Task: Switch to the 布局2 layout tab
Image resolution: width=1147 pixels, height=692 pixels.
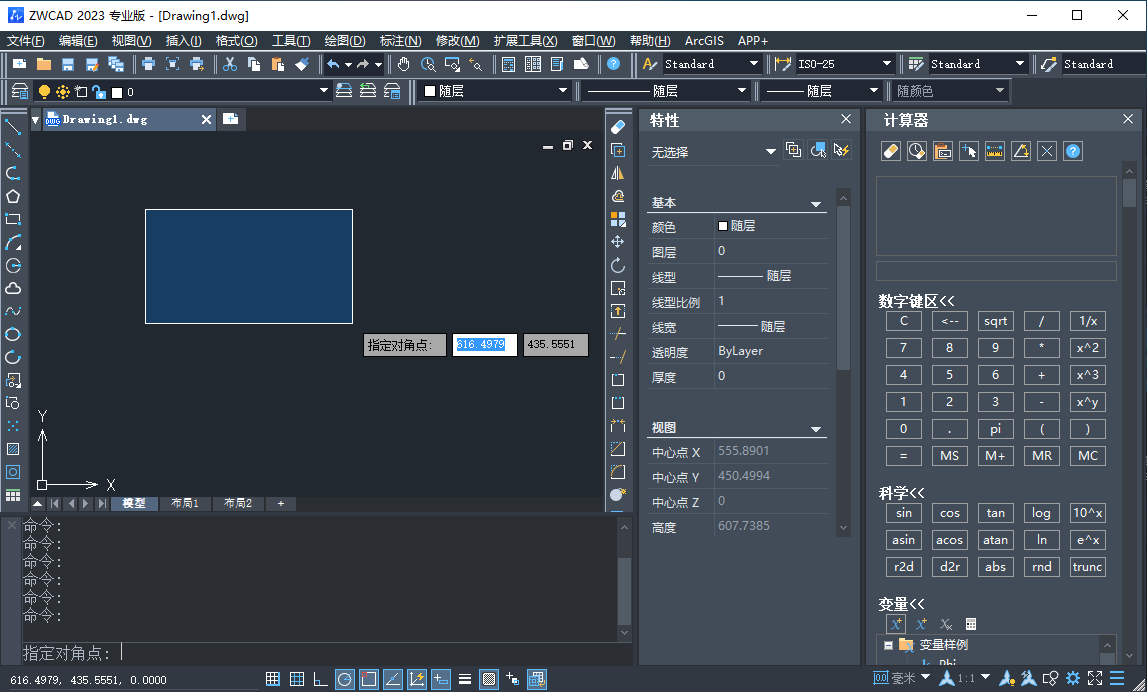Action: 238,503
